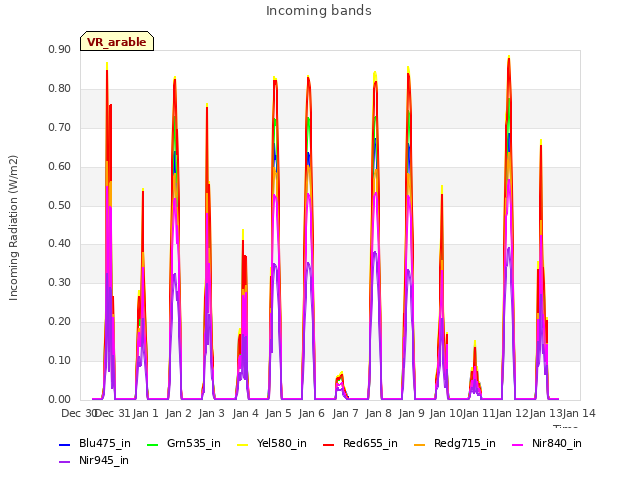This screenshot has height=480, width=640.
Task: Toggle the Redg715_in legend entry
Action: pos(455,444)
